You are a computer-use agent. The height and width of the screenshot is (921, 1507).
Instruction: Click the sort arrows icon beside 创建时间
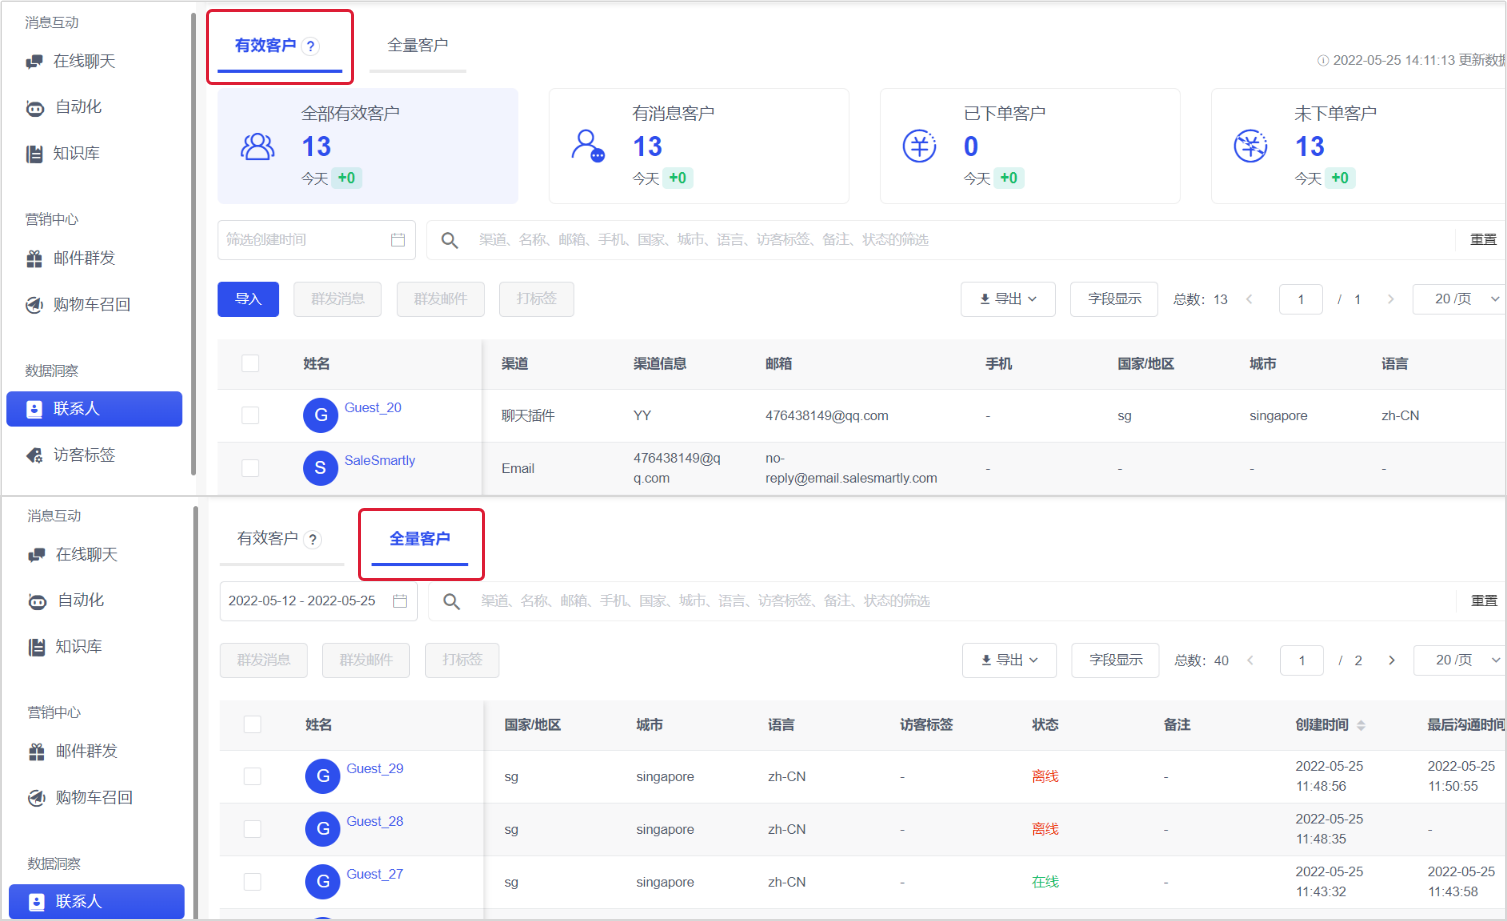pyautogui.click(x=1361, y=725)
